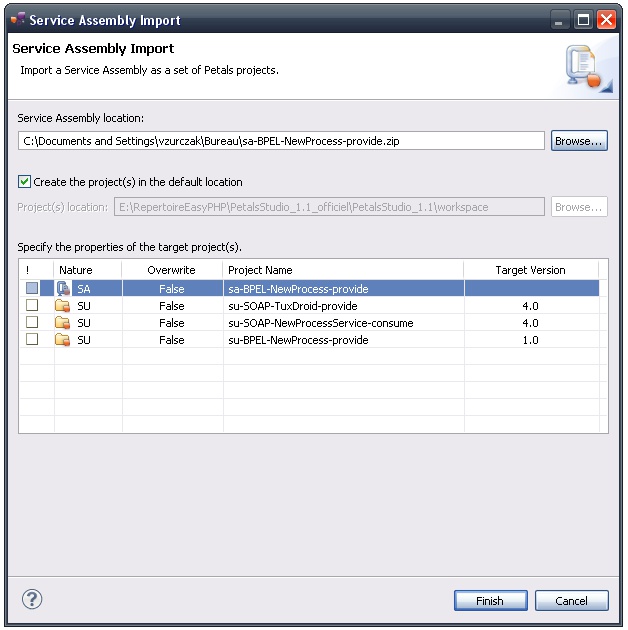
Task: Click the Service Assembly location text field
Action: [x=281, y=141]
